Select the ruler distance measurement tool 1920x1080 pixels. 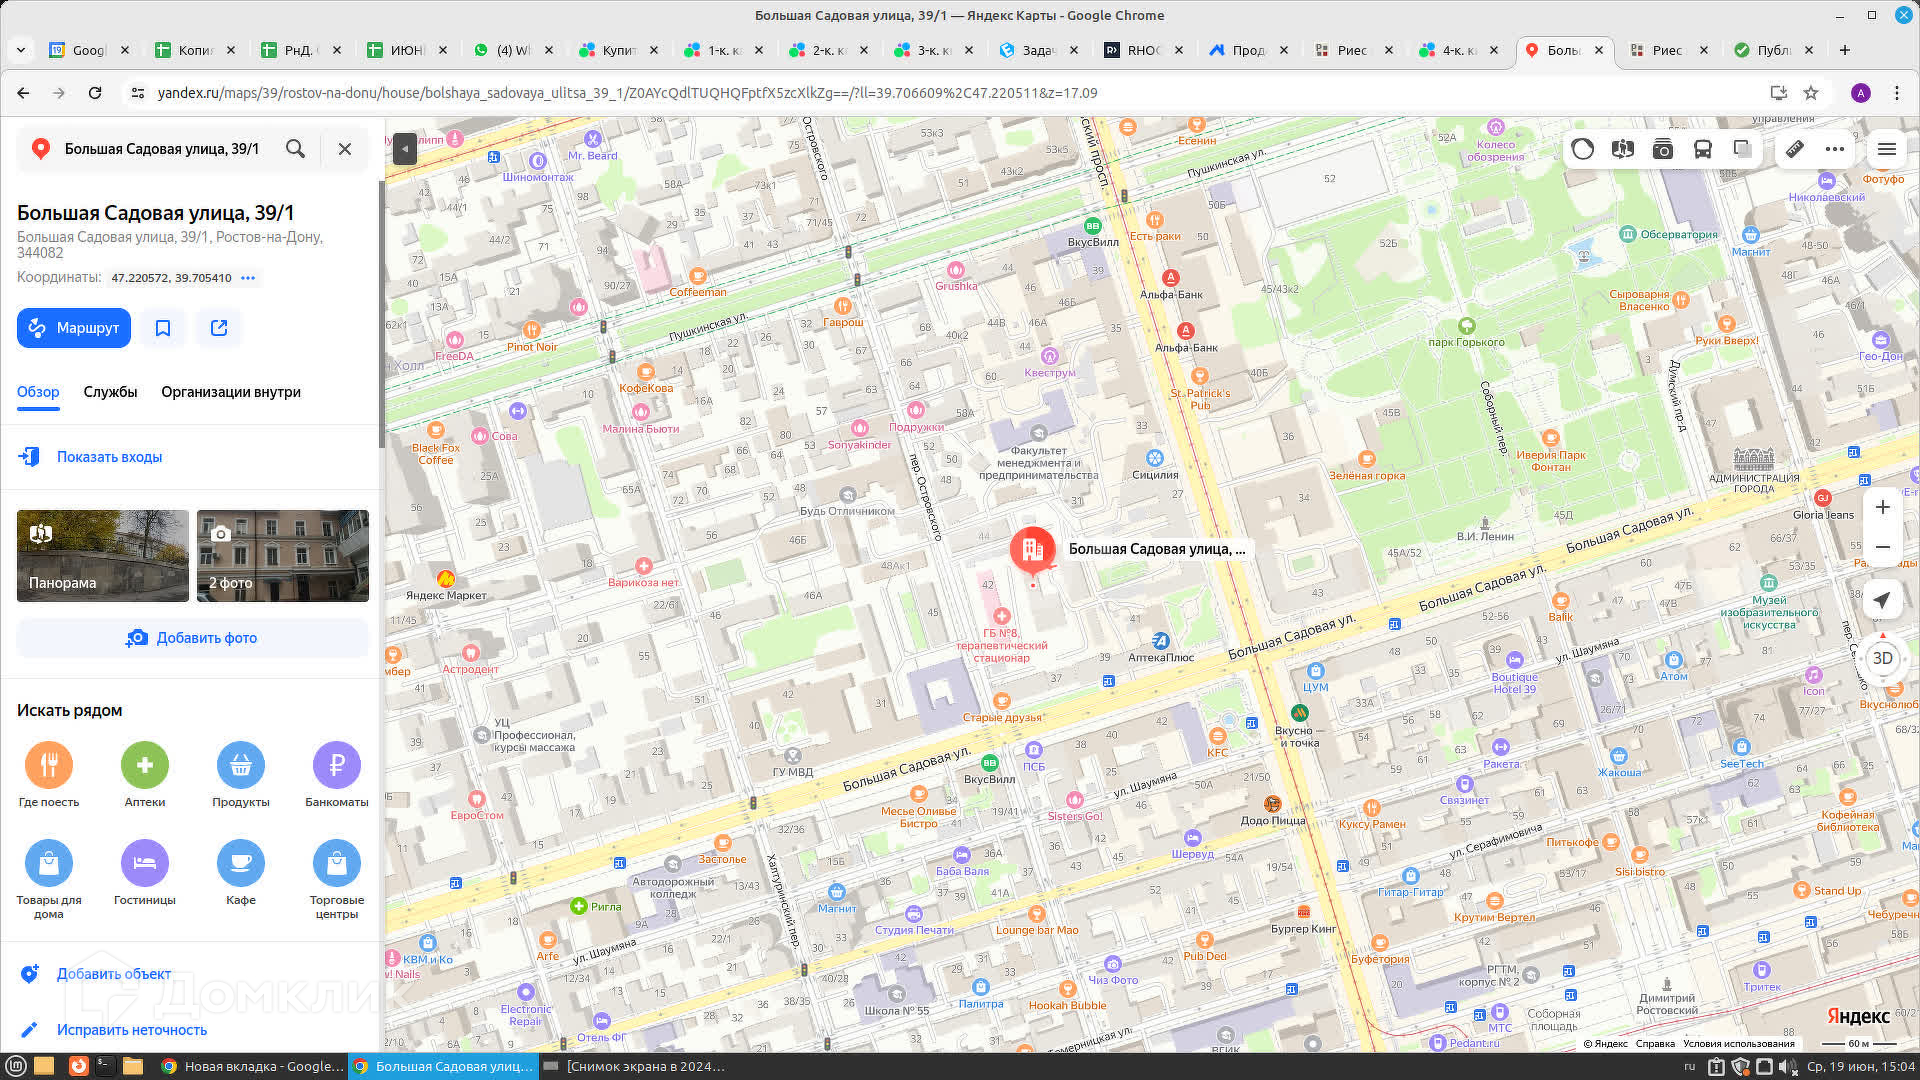[1795, 149]
